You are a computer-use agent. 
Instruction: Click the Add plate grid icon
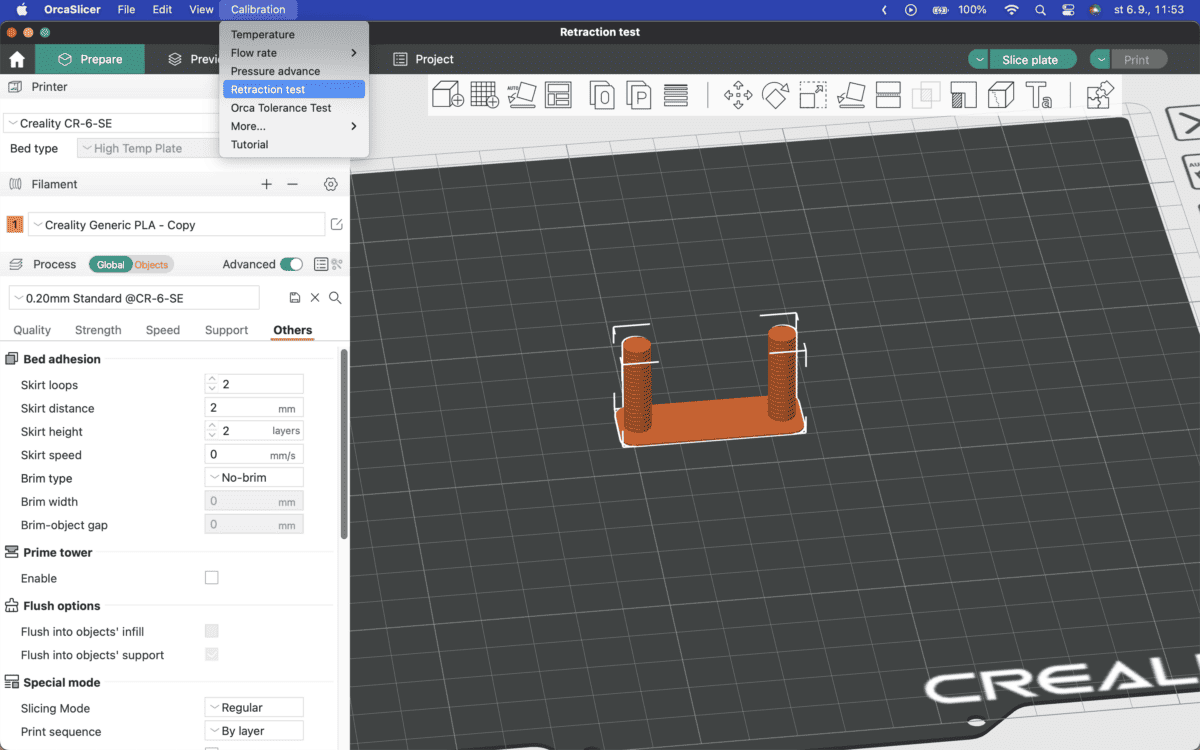(x=484, y=95)
